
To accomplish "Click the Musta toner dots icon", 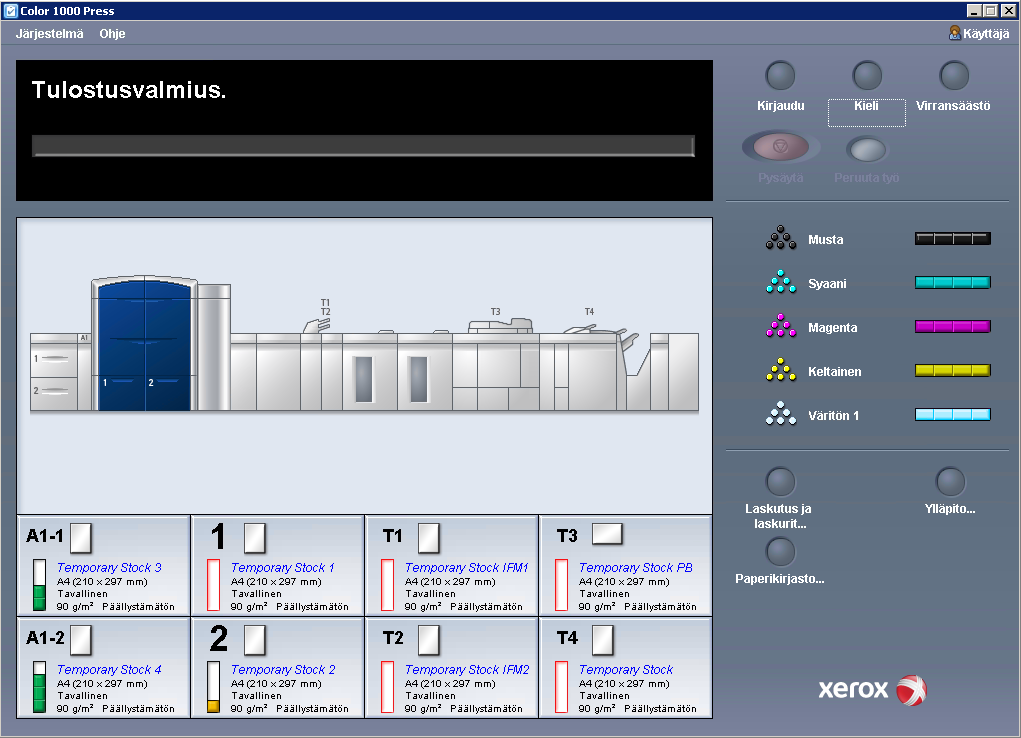I will click(x=781, y=238).
